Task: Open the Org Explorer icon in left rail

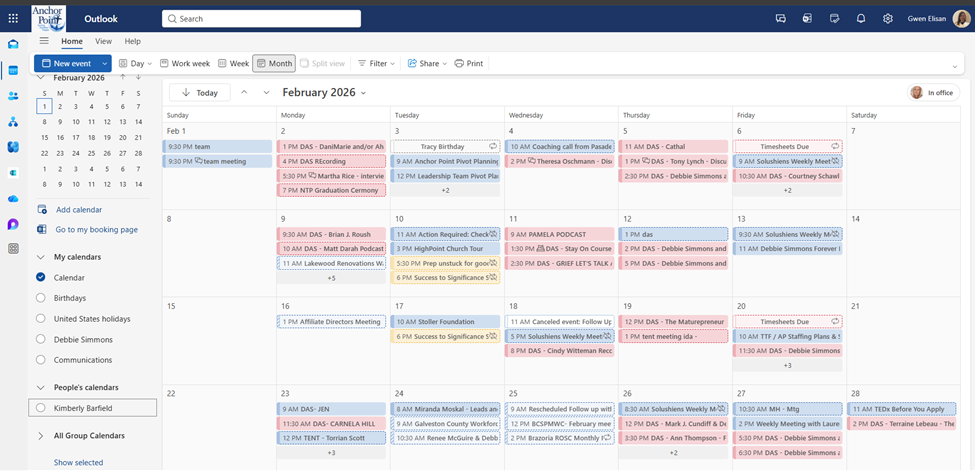Action: (x=13, y=122)
